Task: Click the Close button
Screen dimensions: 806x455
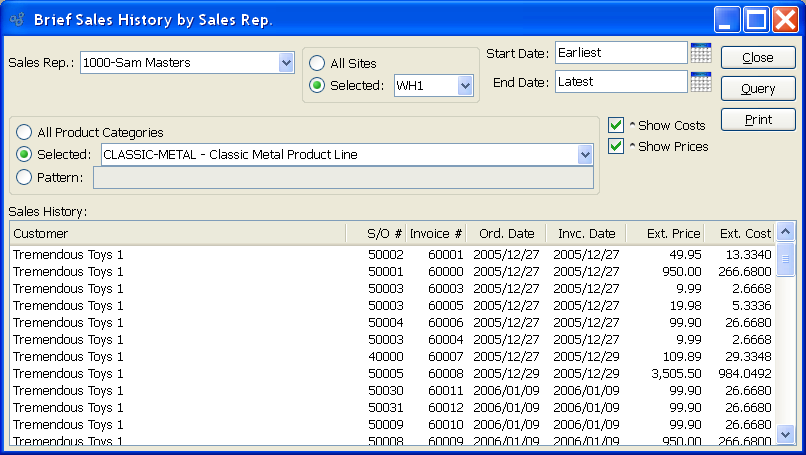Action: pos(758,58)
